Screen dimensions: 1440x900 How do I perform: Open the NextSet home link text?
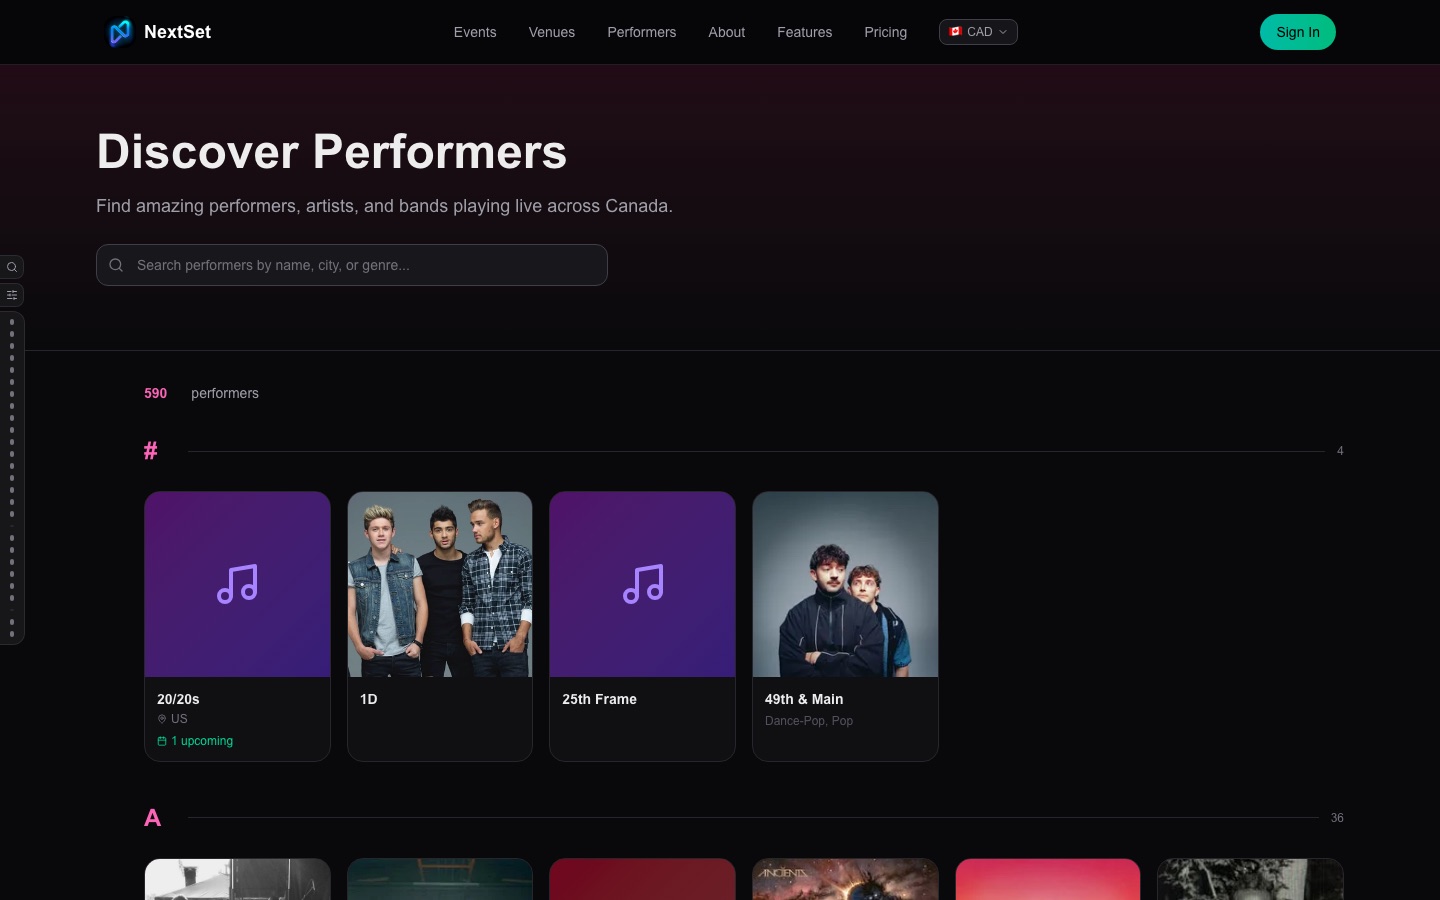click(x=177, y=32)
